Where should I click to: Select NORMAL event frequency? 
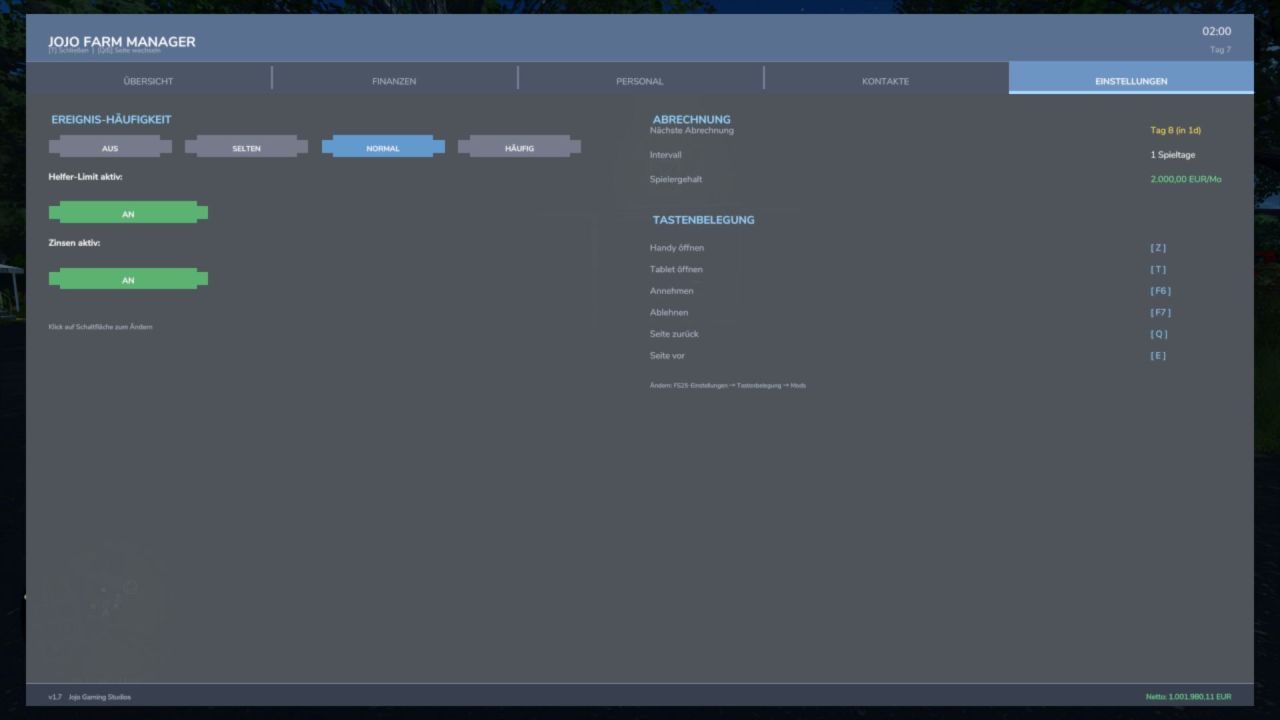383,148
